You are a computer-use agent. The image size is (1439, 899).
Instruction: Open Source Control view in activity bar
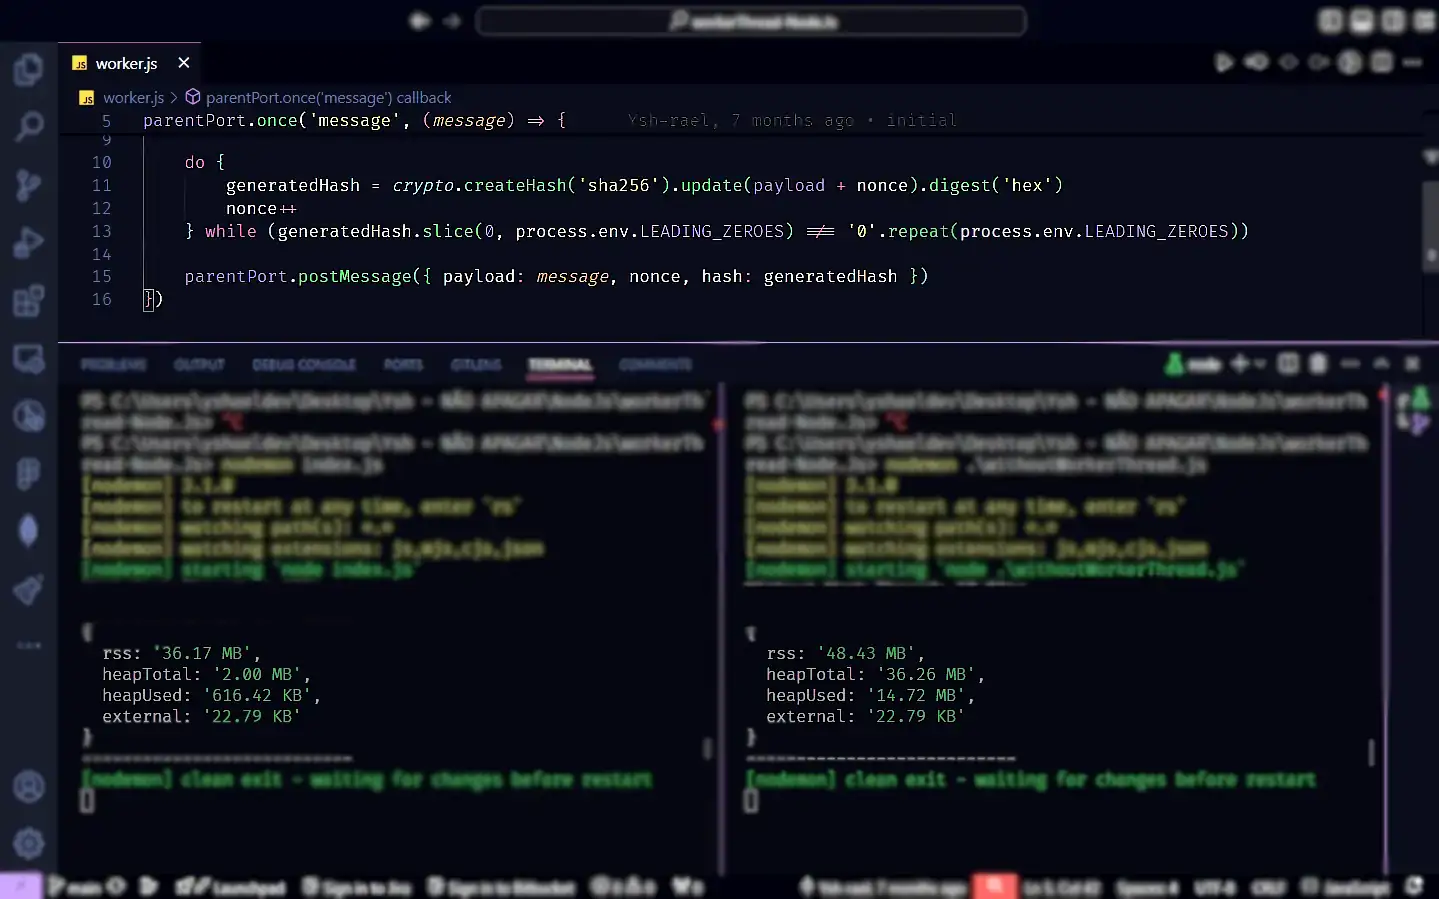pyautogui.click(x=28, y=185)
